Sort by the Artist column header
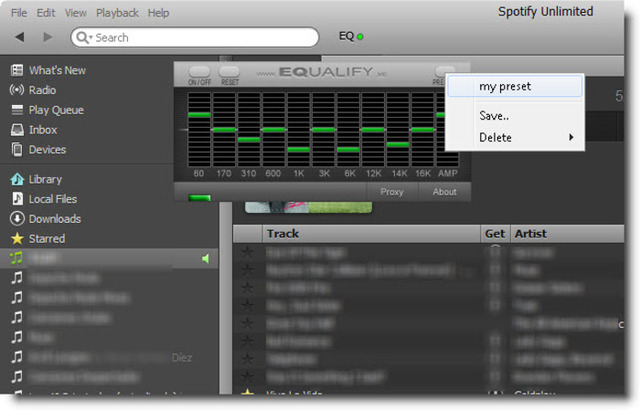 pyautogui.click(x=567, y=234)
